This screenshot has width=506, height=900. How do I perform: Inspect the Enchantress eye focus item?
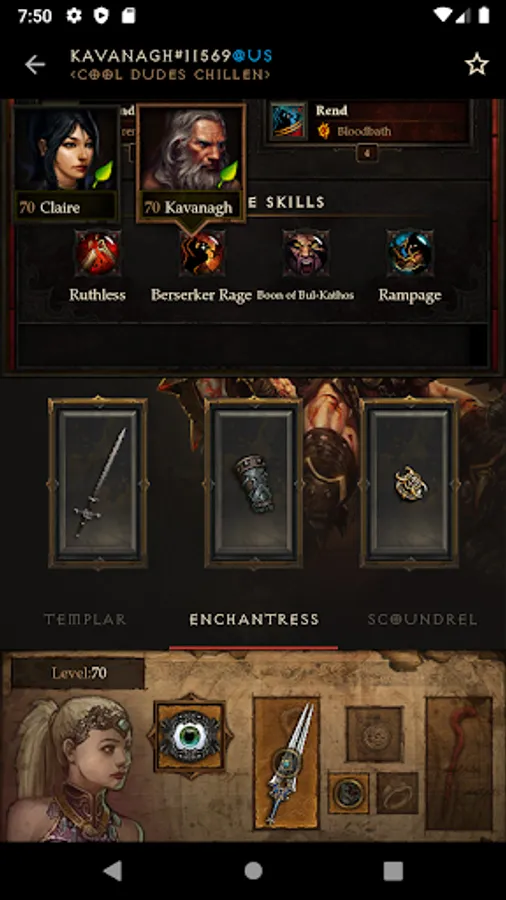[x=189, y=736]
